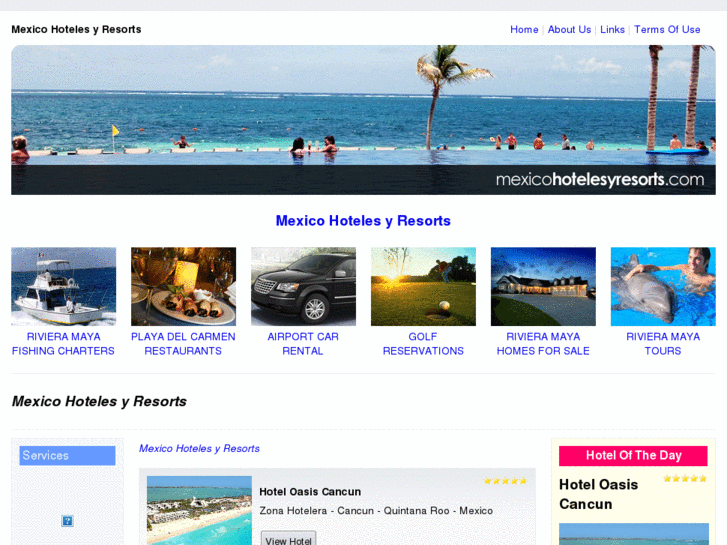Open Riviera Maya Tours link
This screenshot has height=545, width=727.
tap(663, 344)
